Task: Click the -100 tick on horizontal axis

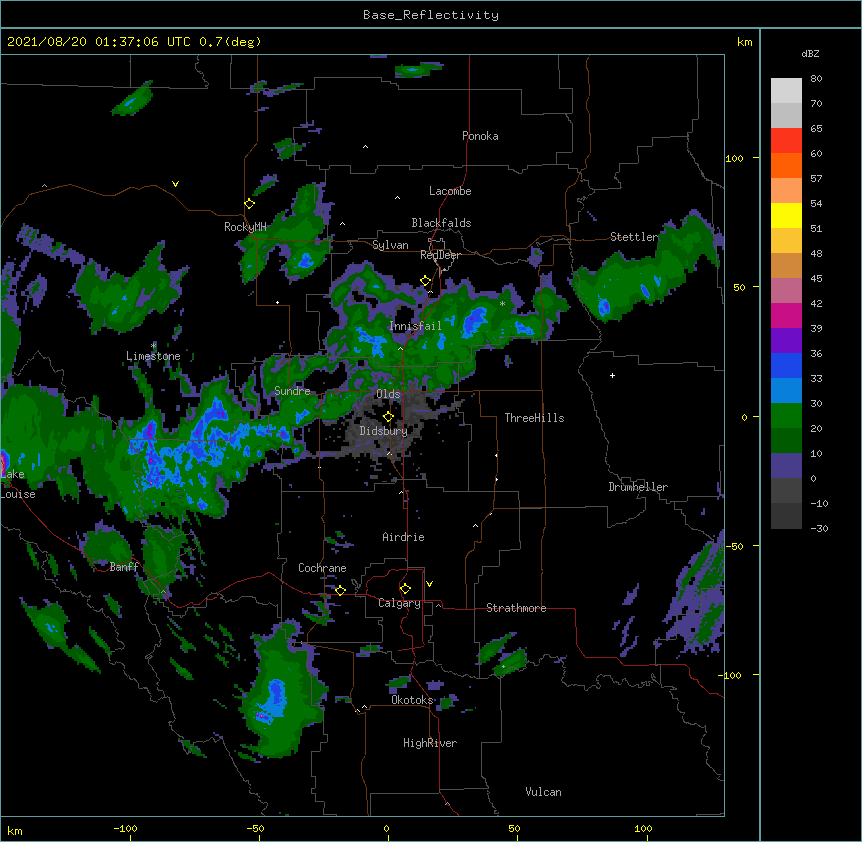Action: [x=125, y=828]
